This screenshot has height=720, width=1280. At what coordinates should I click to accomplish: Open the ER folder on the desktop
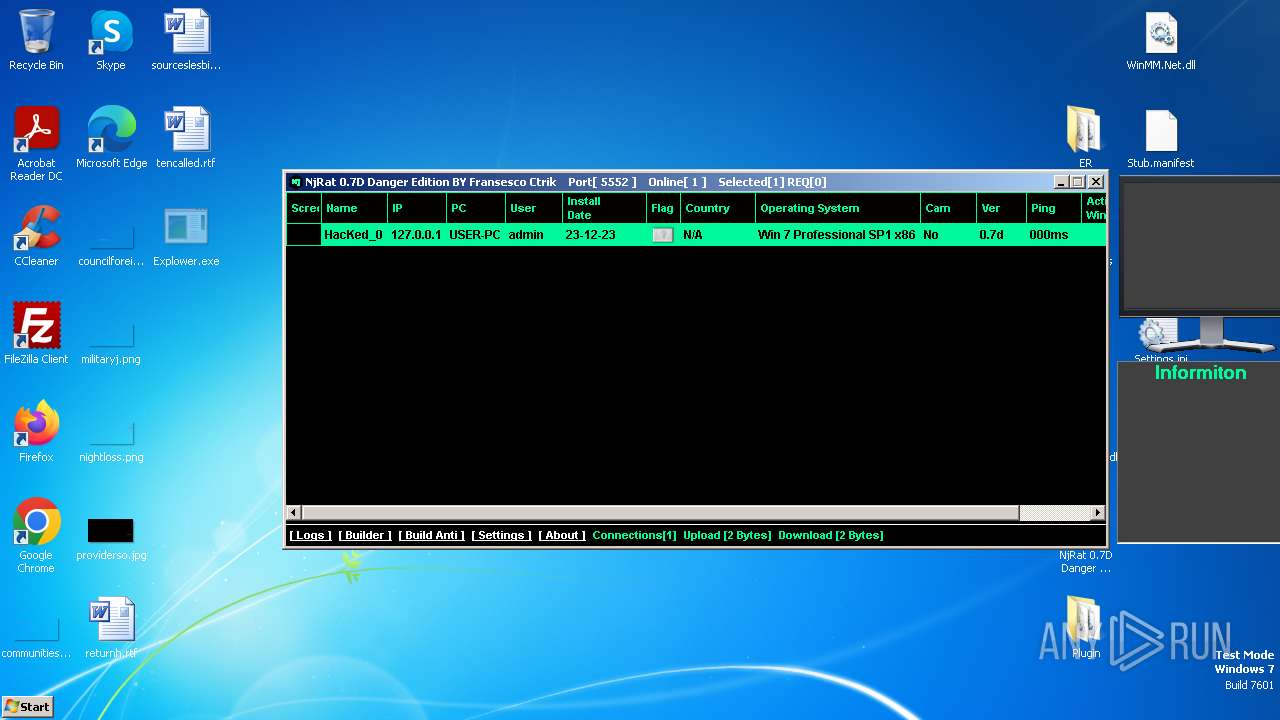coord(1085,138)
